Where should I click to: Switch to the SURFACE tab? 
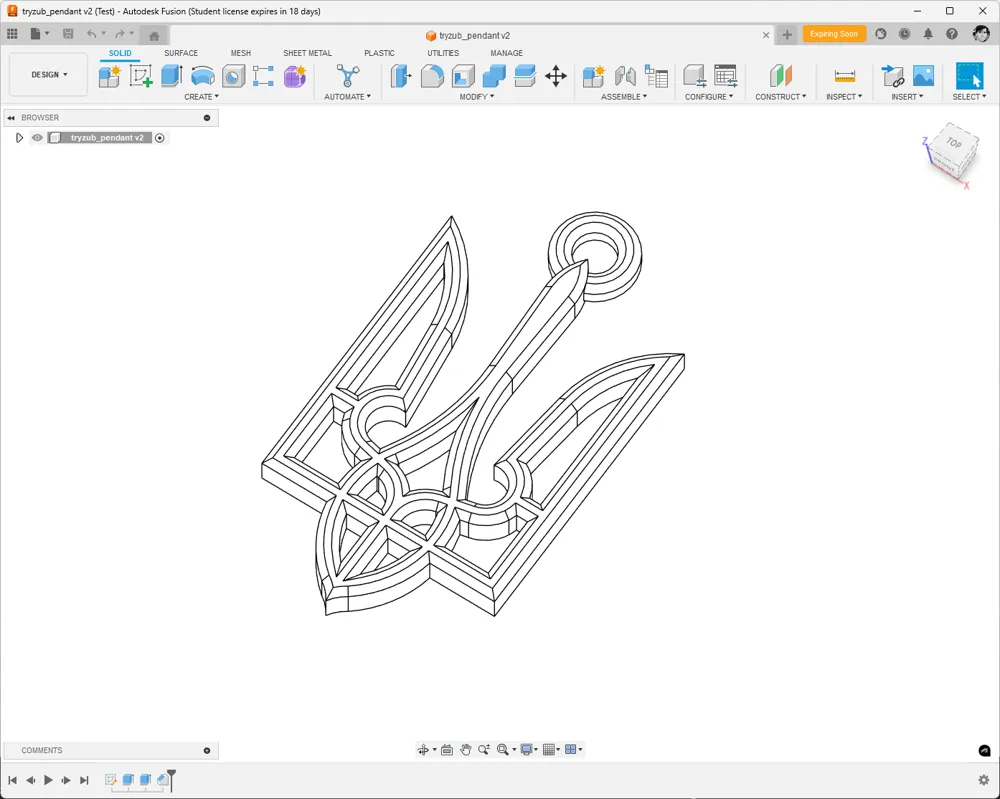pos(181,53)
